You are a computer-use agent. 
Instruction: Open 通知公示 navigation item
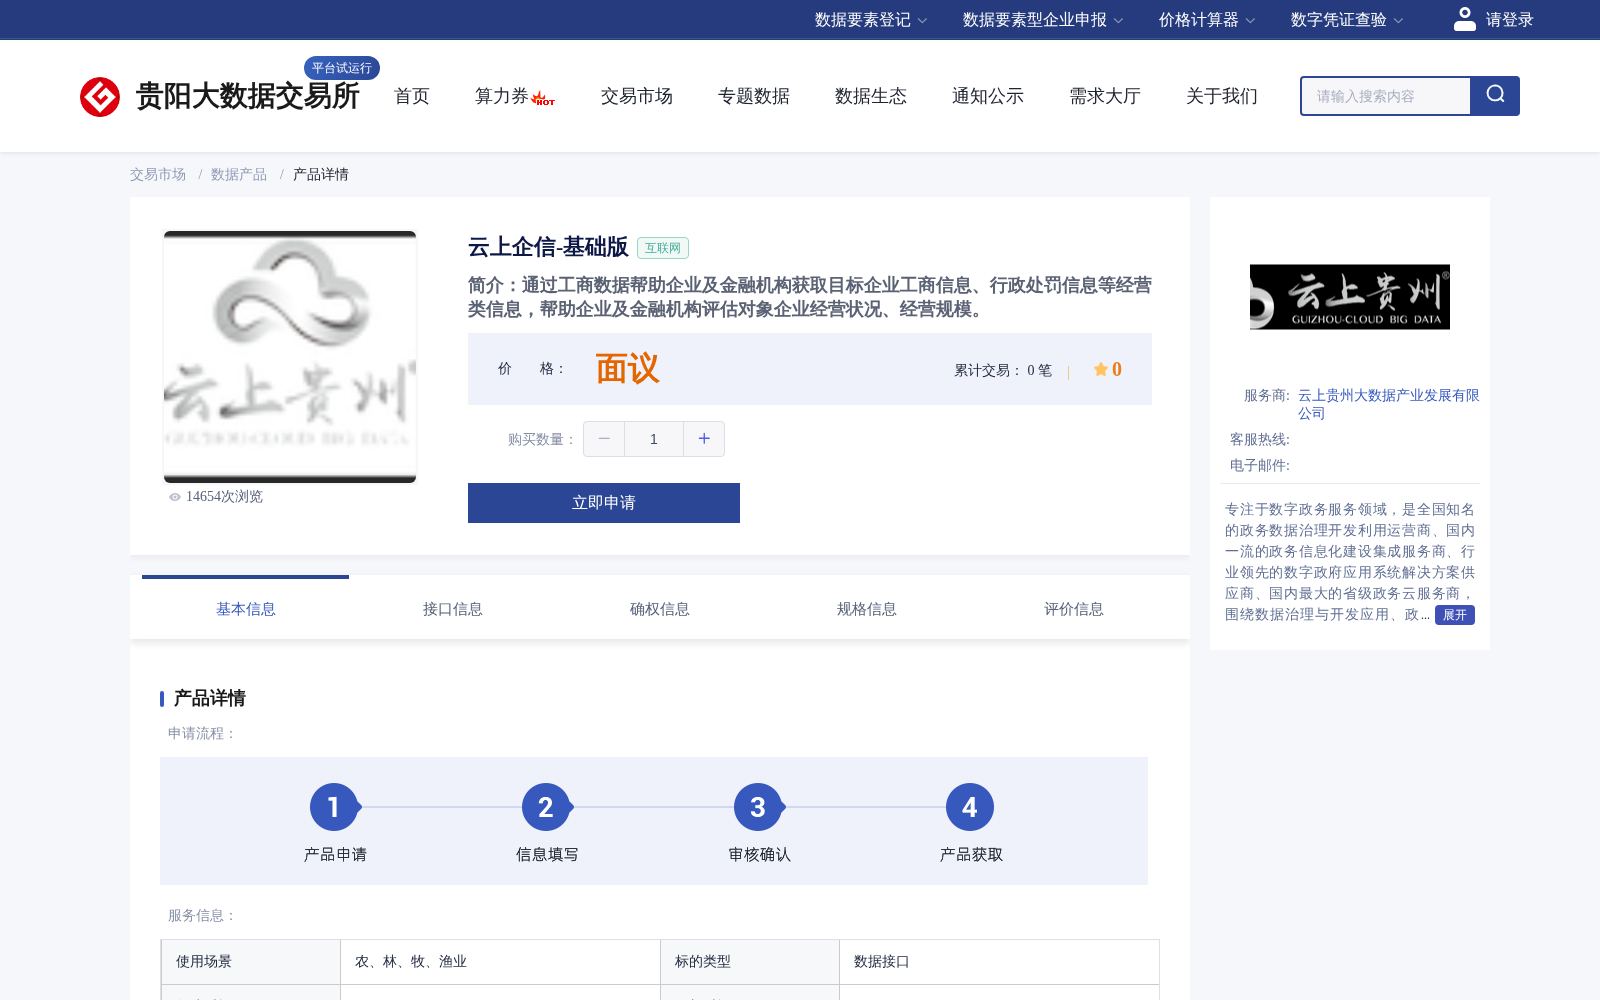988,96
